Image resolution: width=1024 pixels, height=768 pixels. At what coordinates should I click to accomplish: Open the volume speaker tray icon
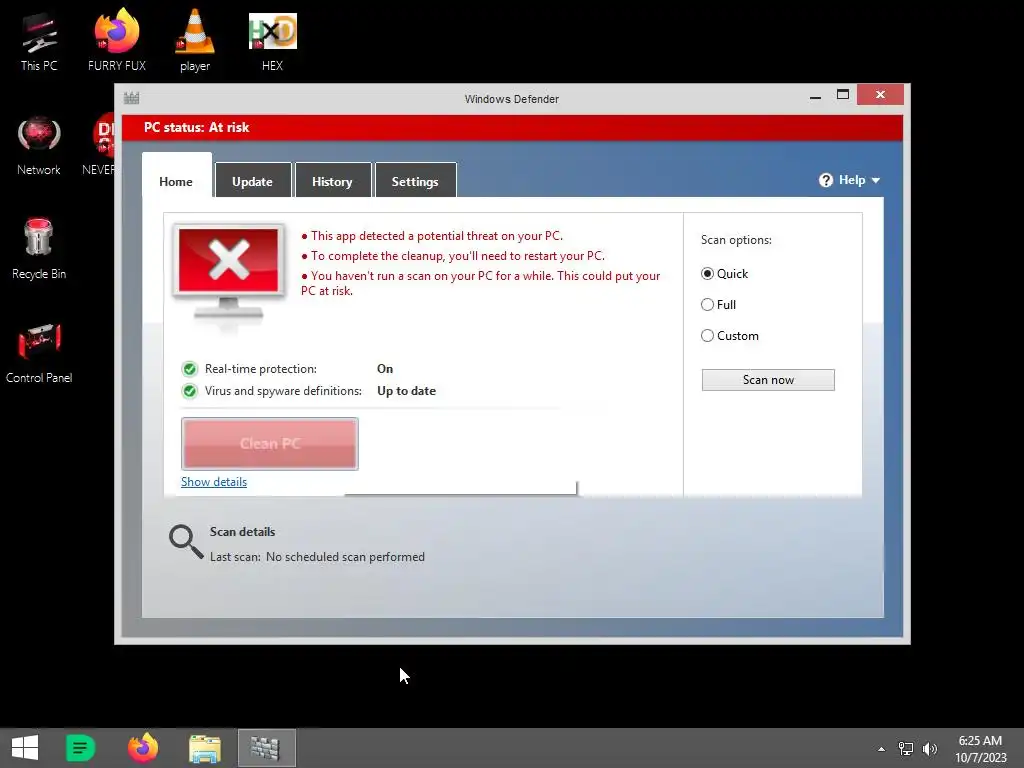(x=930, y=749)
